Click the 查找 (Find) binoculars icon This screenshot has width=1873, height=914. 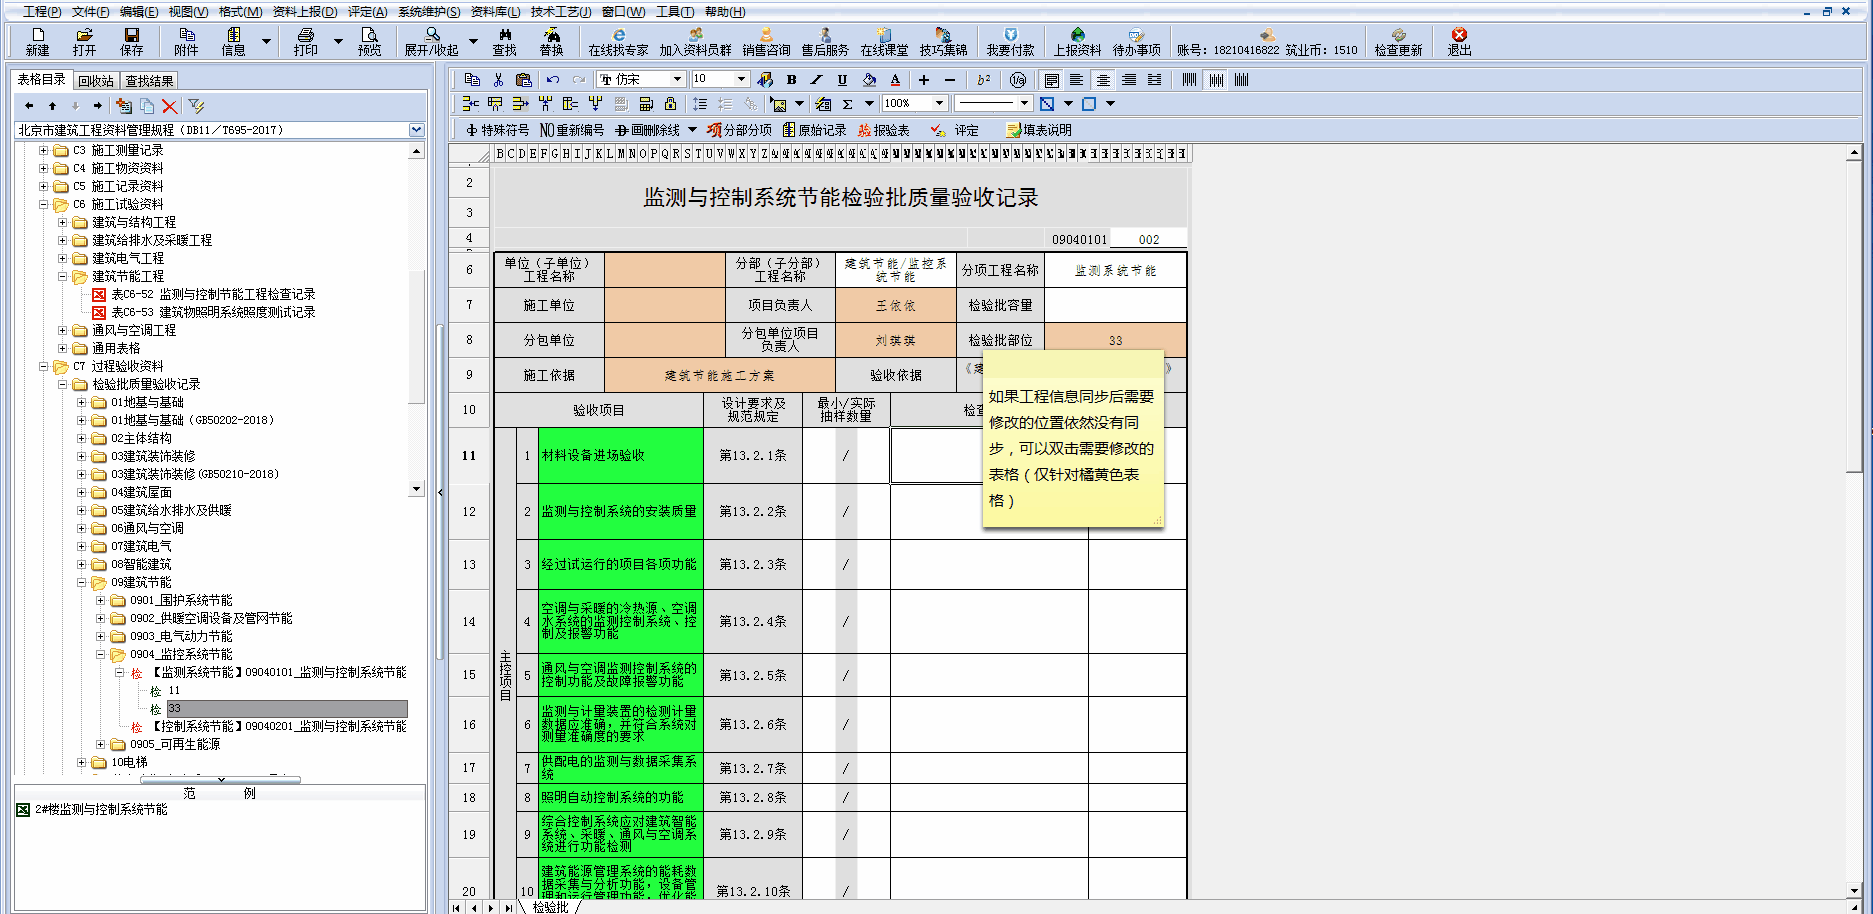point(504,41)
